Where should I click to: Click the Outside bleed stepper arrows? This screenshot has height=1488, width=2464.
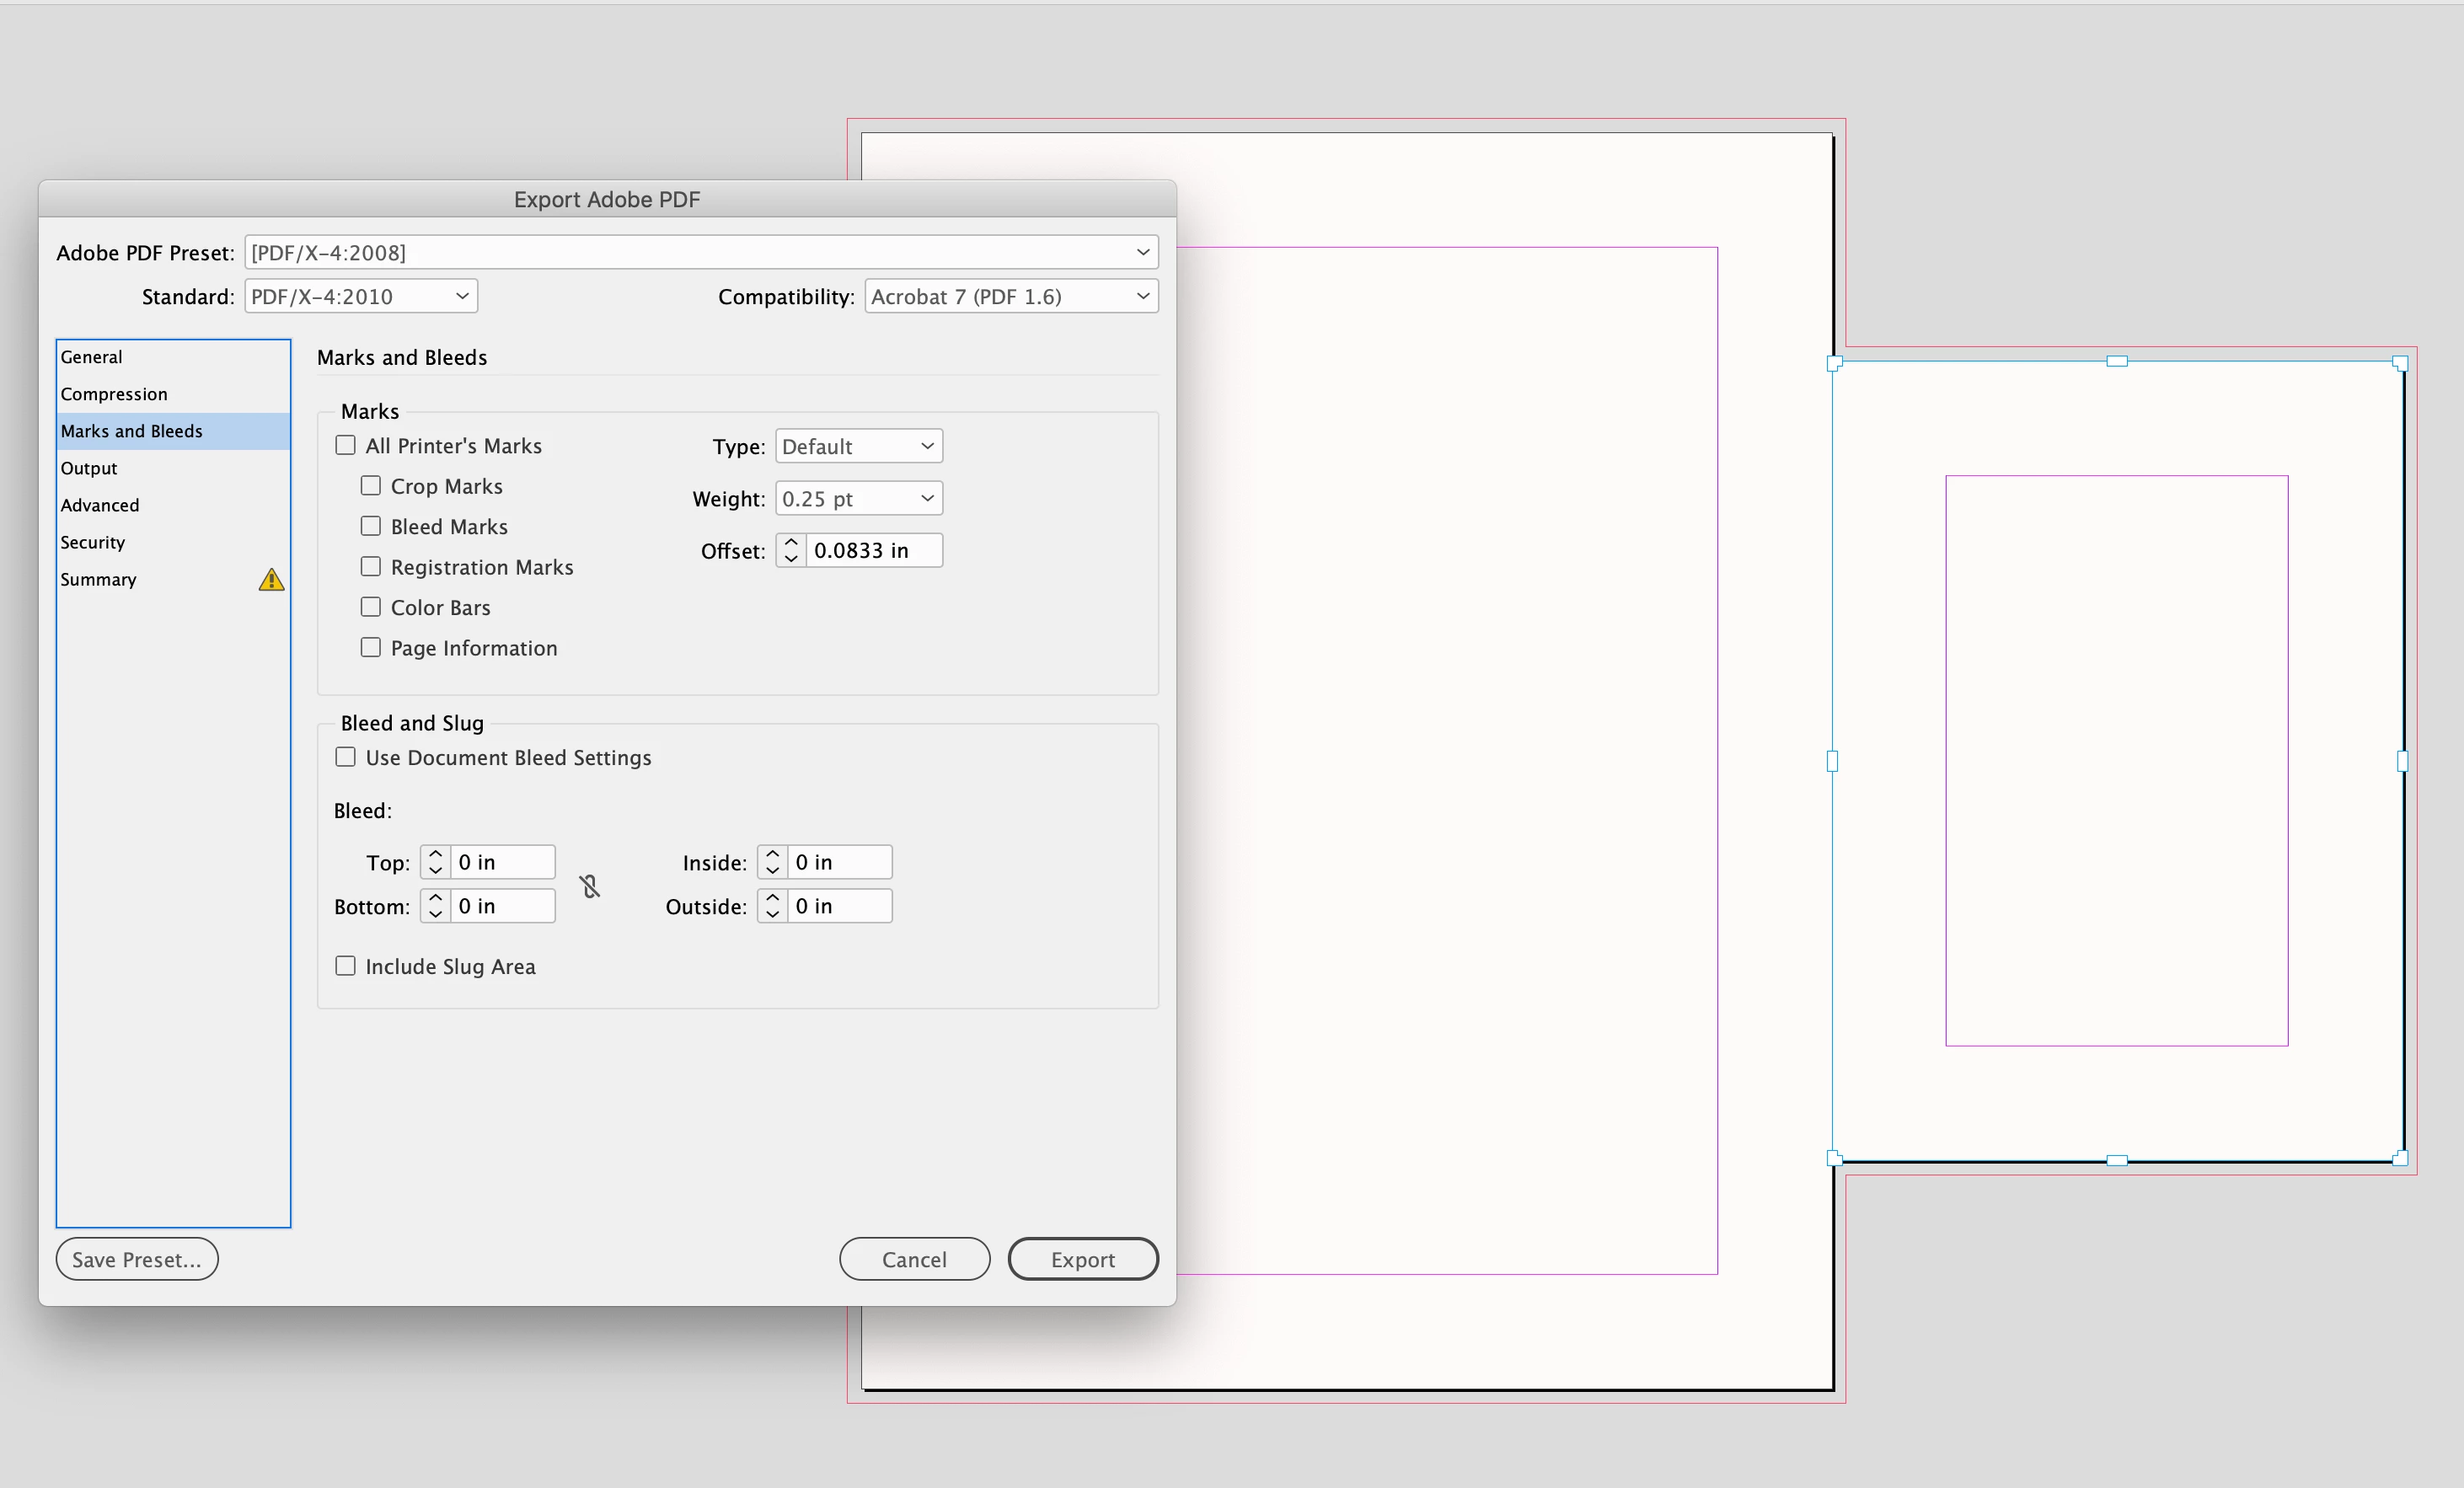[x=772, y=906]
